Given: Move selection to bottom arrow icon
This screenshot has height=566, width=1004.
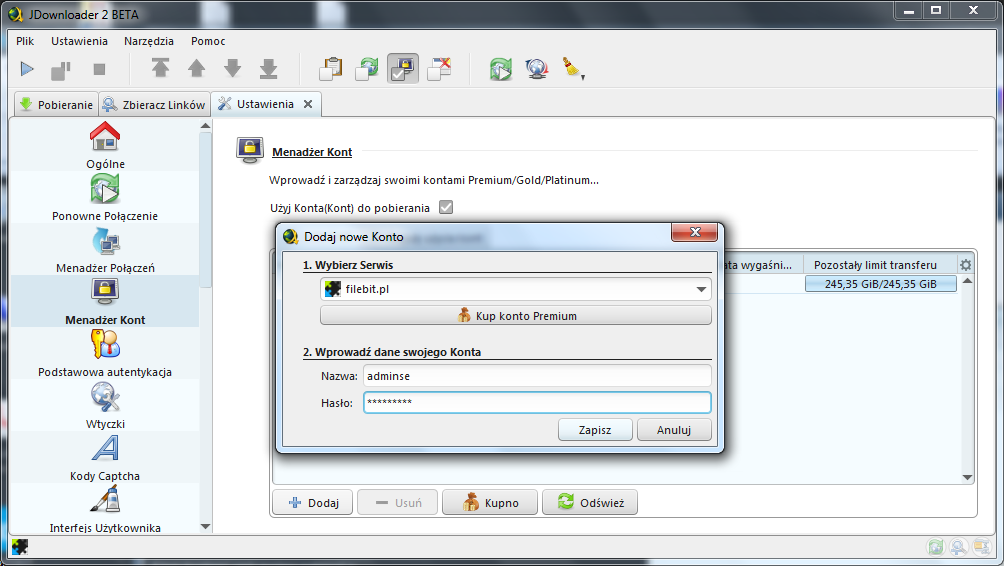Looking at the screenshot, I should (268, 69).
